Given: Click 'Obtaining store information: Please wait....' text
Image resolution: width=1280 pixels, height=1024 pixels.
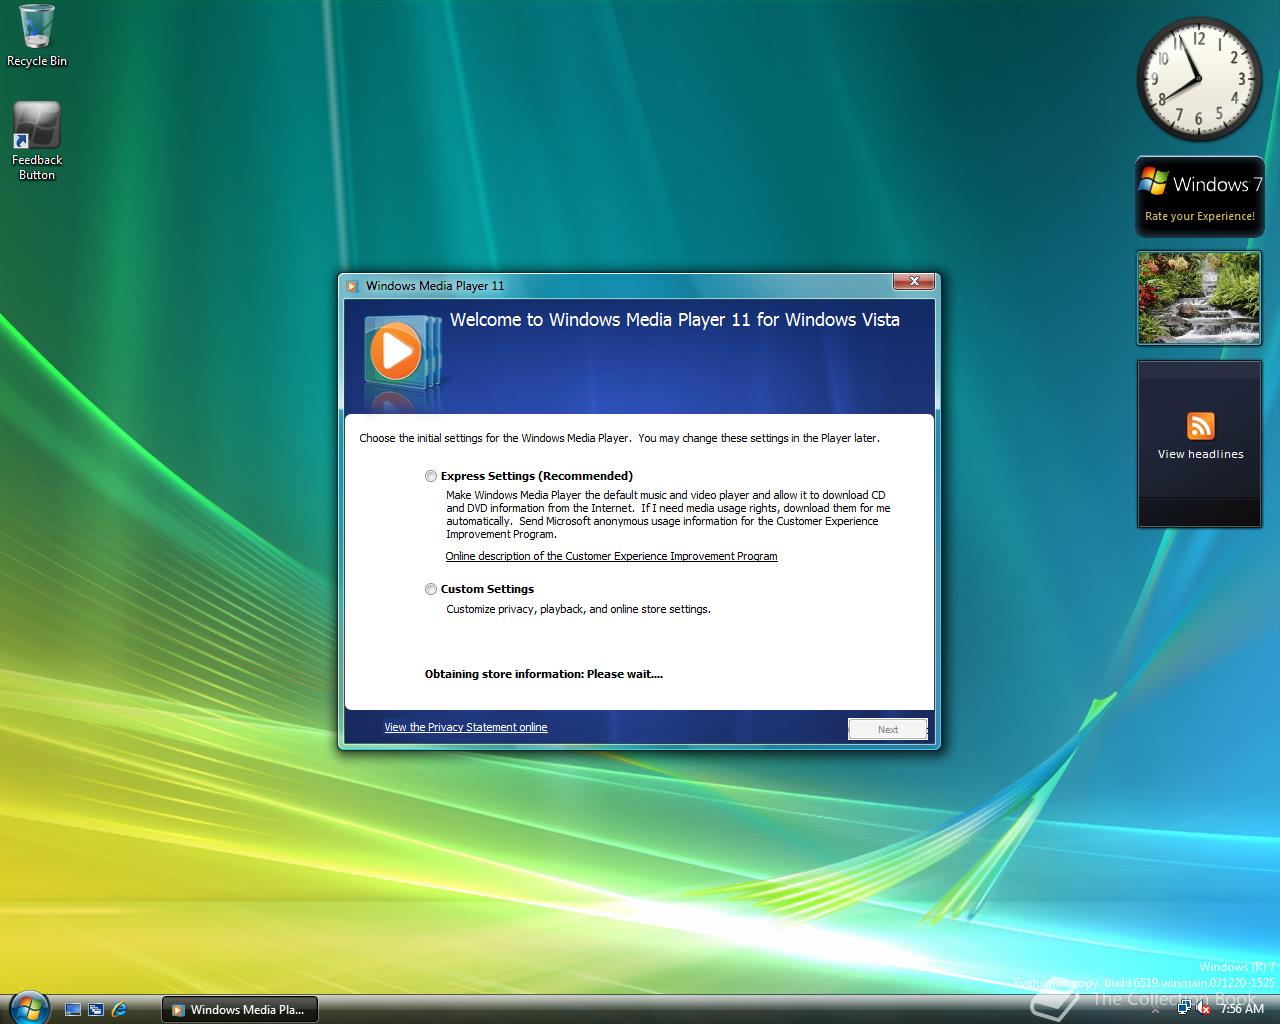Looking at the screenshot, I should click(544, 674).
